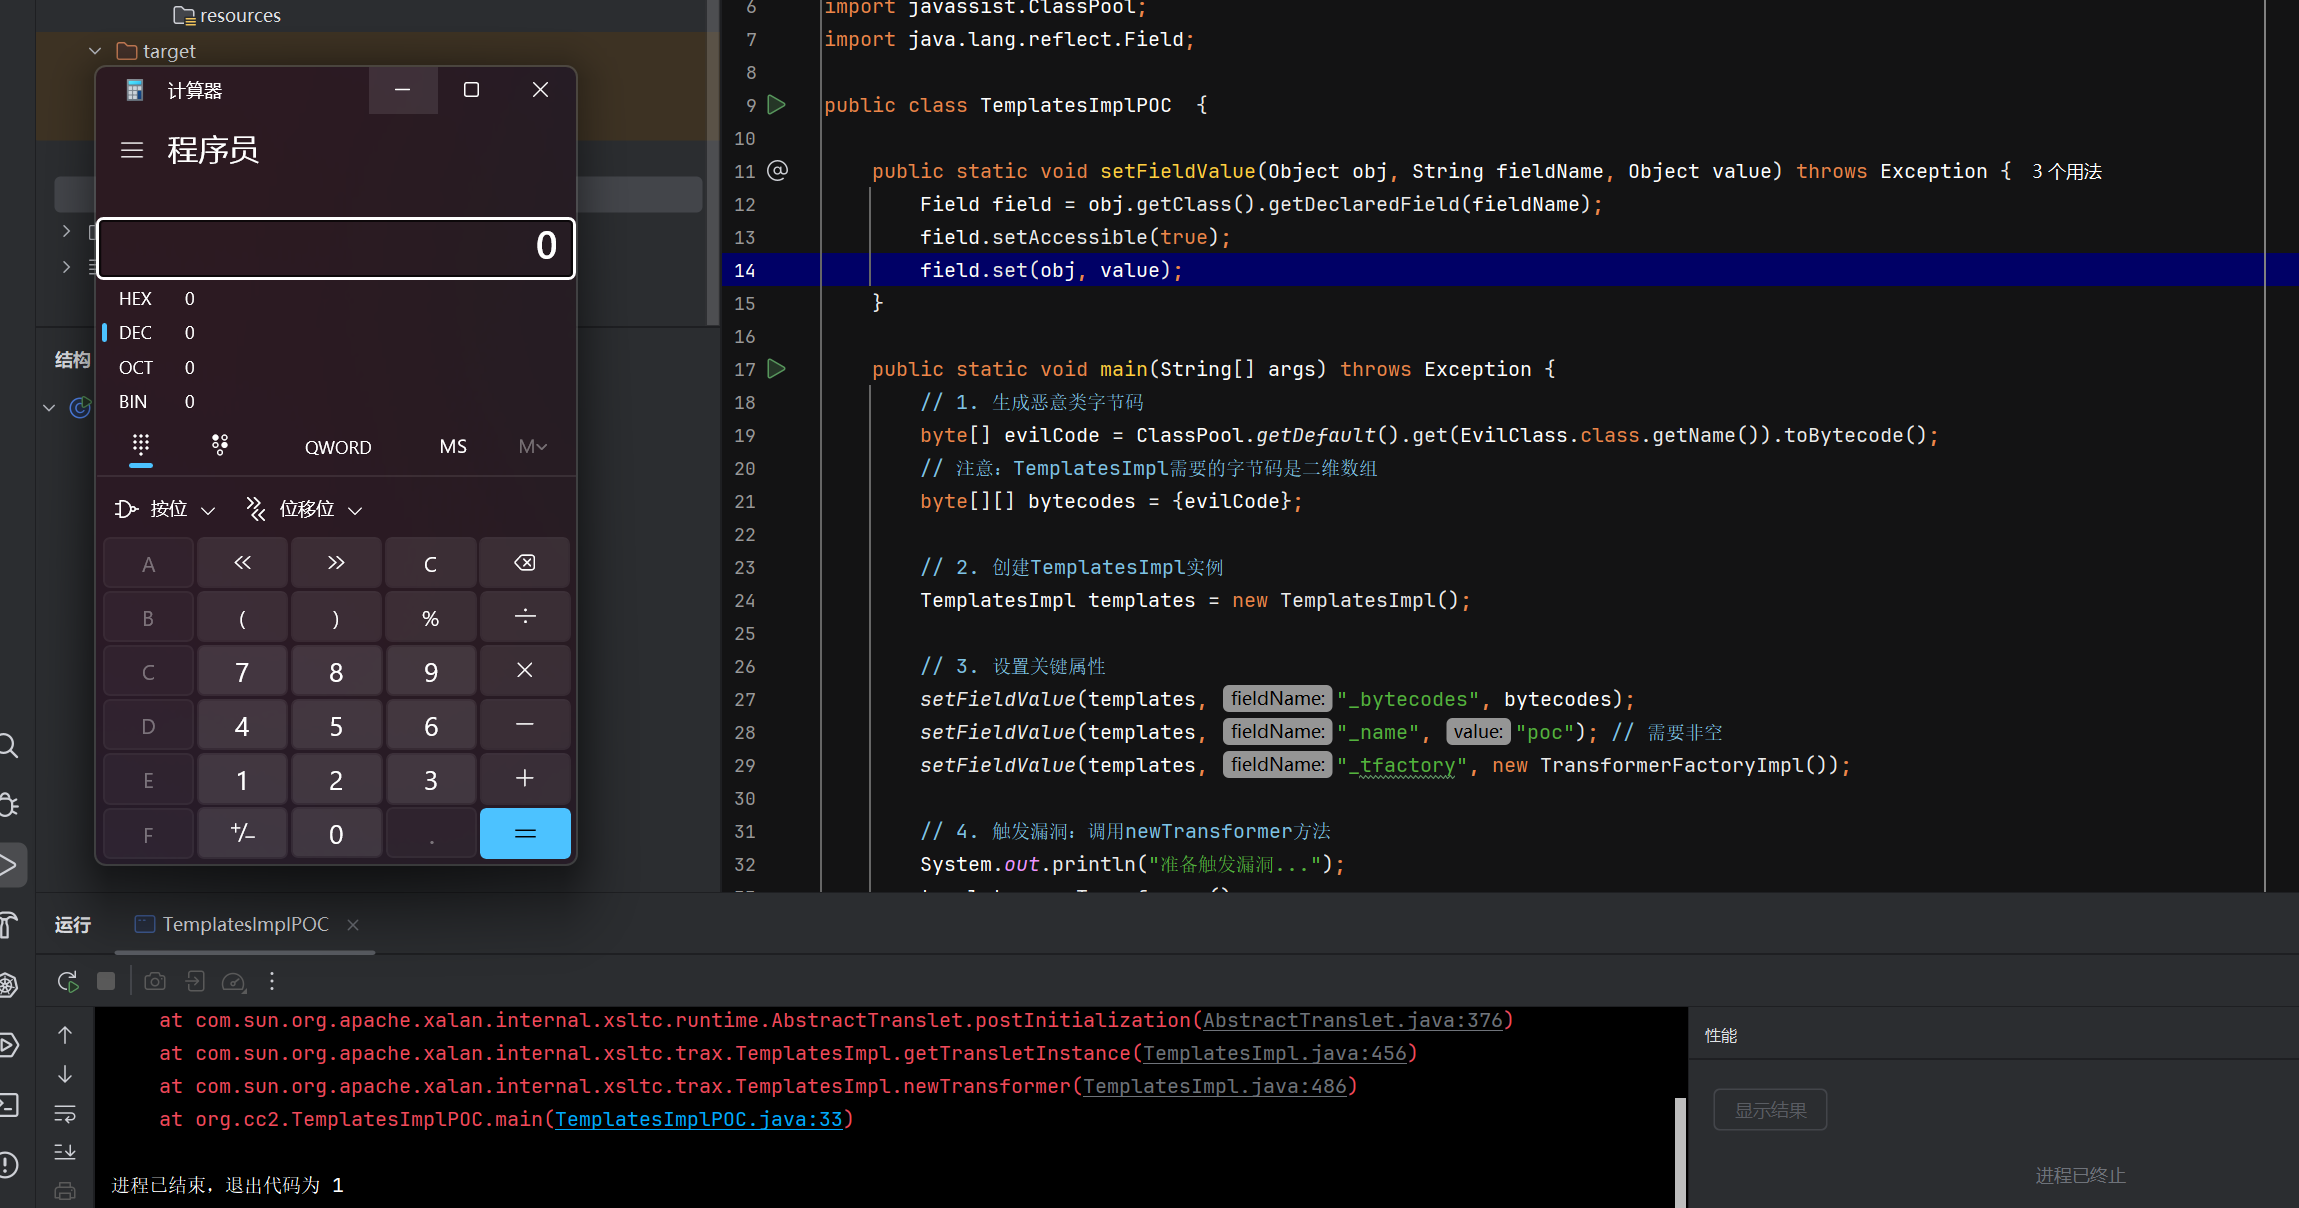Rerun TemplatesImplPOC in the run toolbar
The image size is (2299, 1208).
pos(68,981)
